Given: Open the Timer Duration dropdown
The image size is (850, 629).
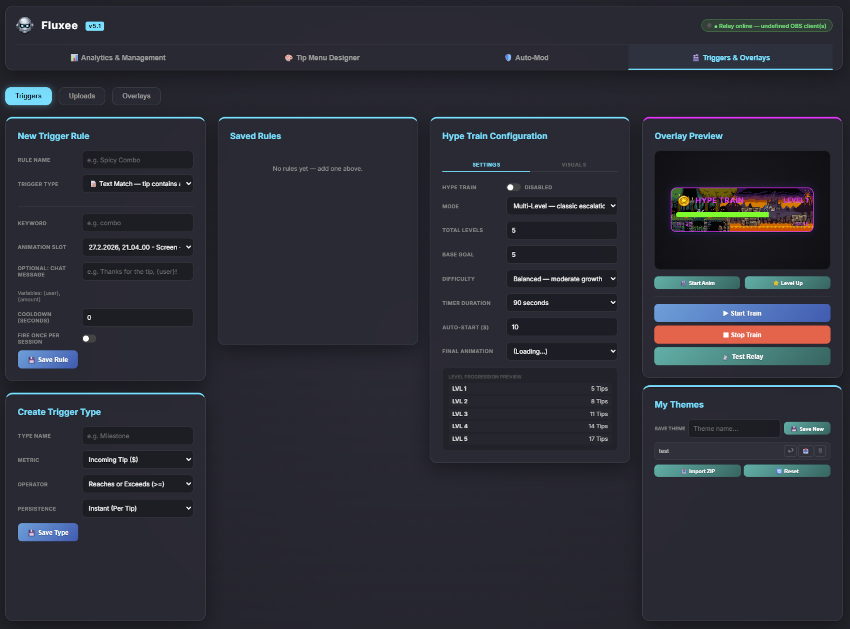Looking at the screenshot, I should coord(561,302).
